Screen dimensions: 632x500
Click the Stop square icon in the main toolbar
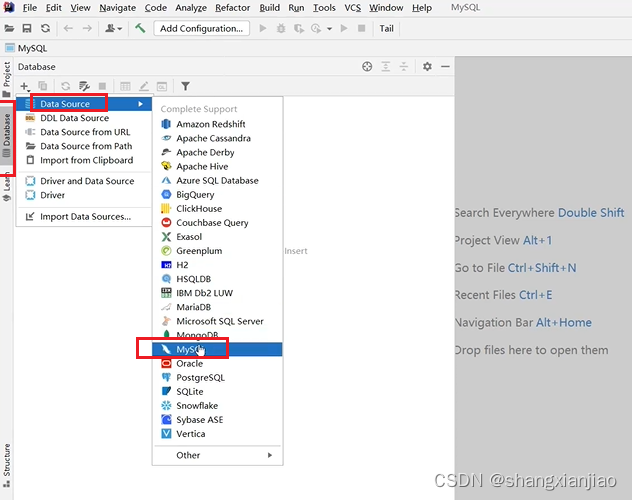pyautogui.click(x=362, y=28)
